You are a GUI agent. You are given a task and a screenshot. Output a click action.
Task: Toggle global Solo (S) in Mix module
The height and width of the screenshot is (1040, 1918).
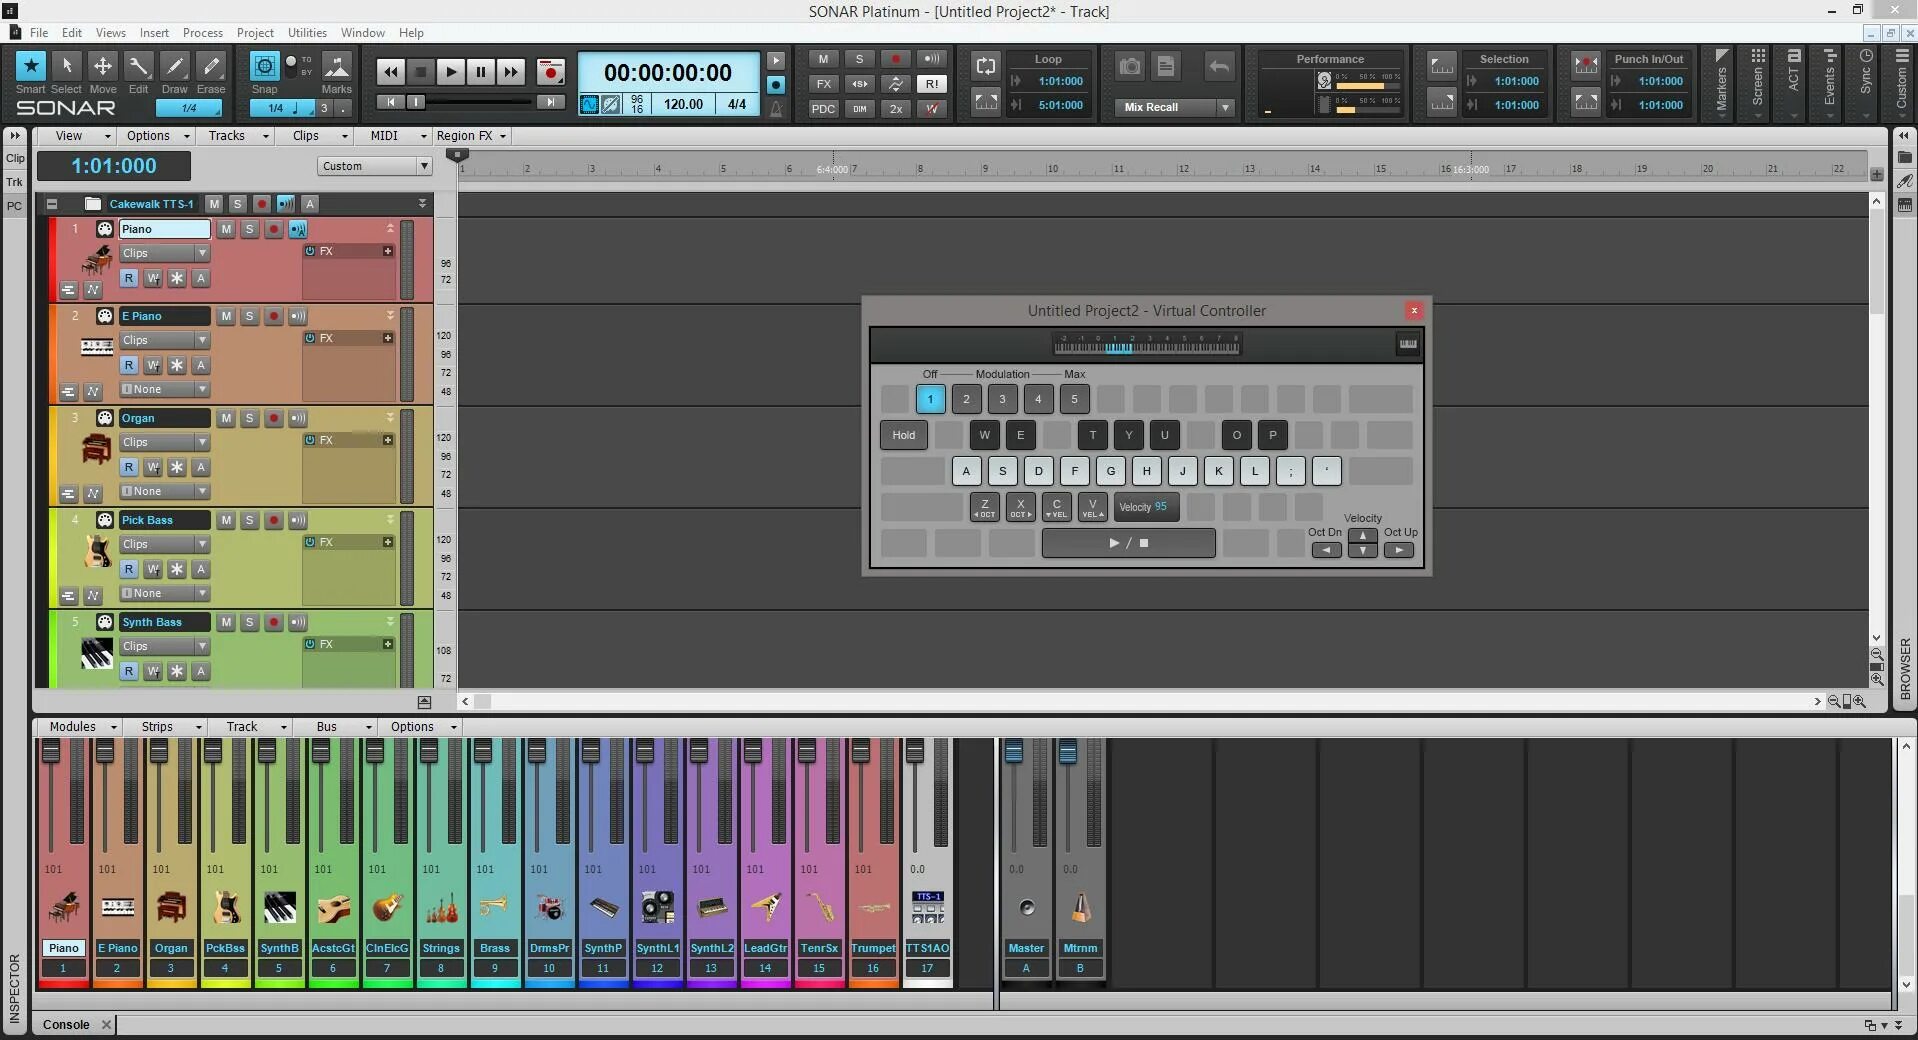(x=859, y=59)
